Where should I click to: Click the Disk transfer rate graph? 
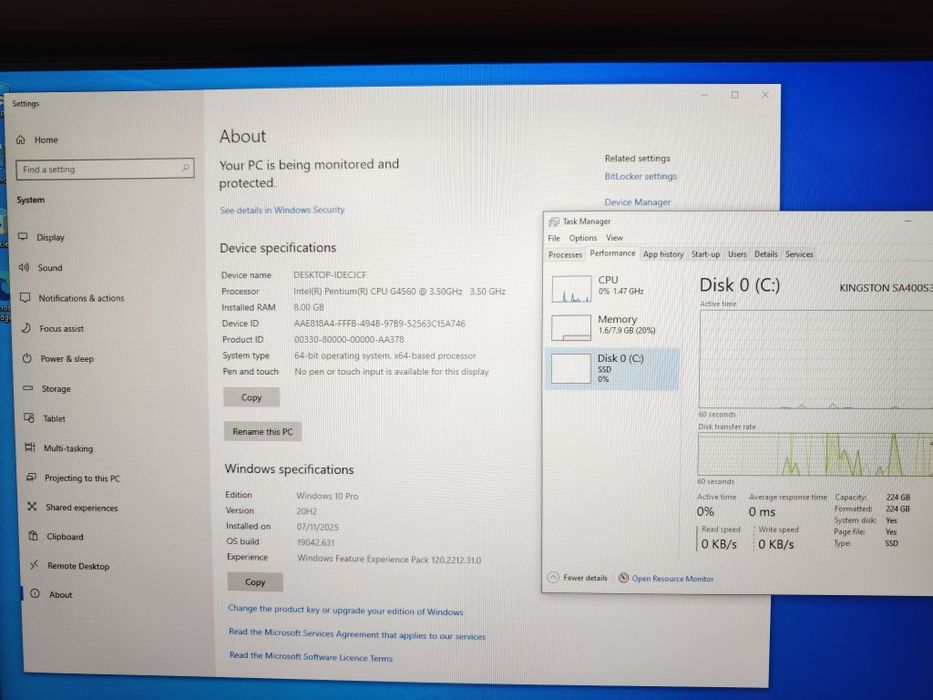815,455
